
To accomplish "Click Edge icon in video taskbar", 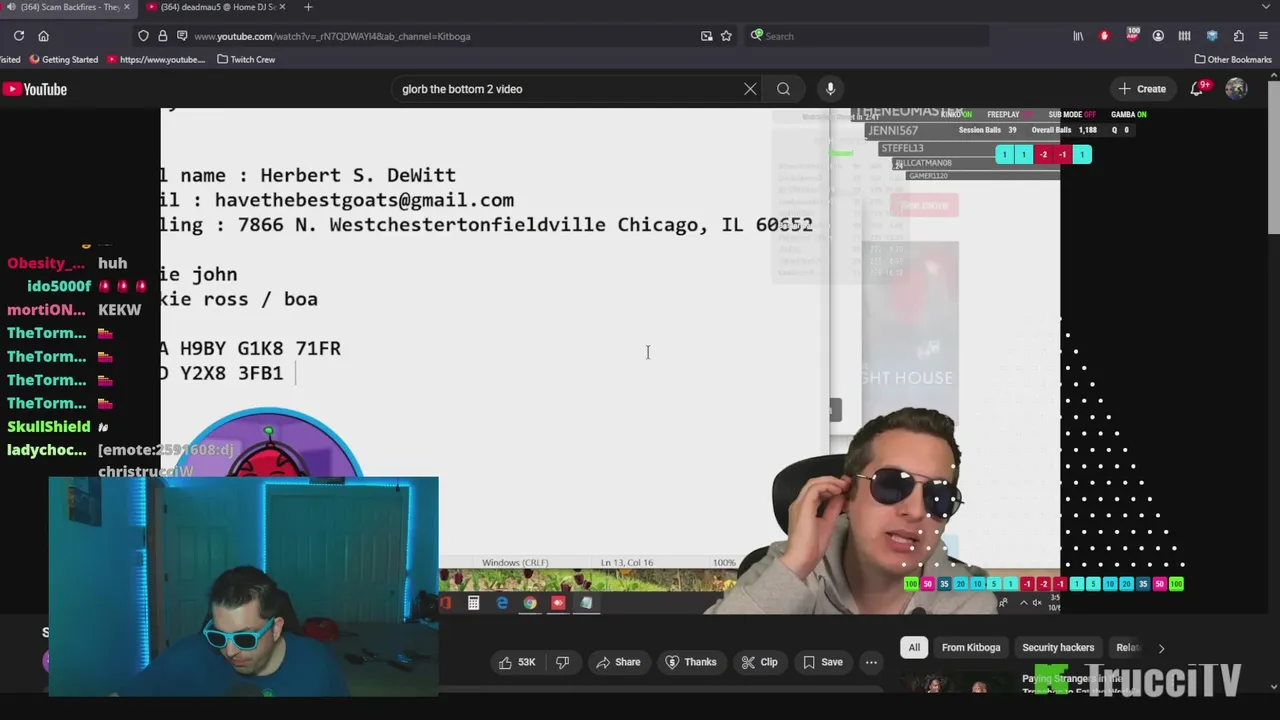I will point(502,603).
